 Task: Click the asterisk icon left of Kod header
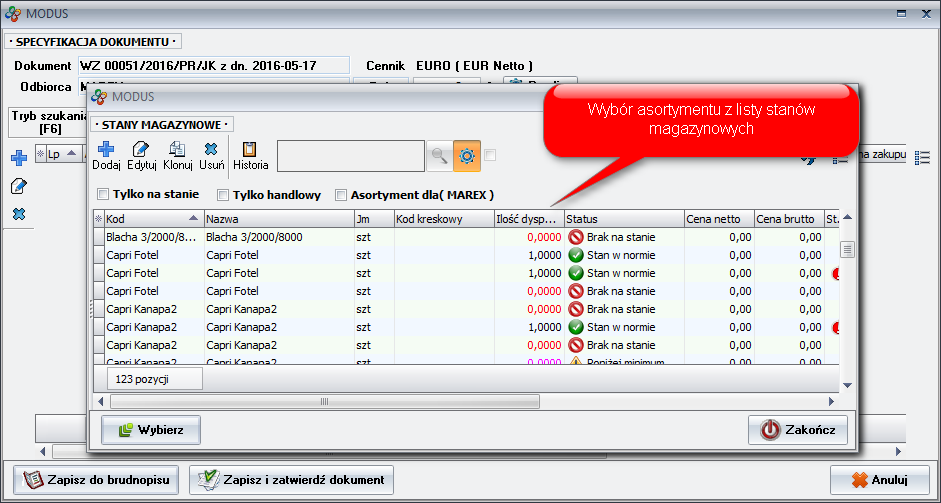tap(98, 219)
